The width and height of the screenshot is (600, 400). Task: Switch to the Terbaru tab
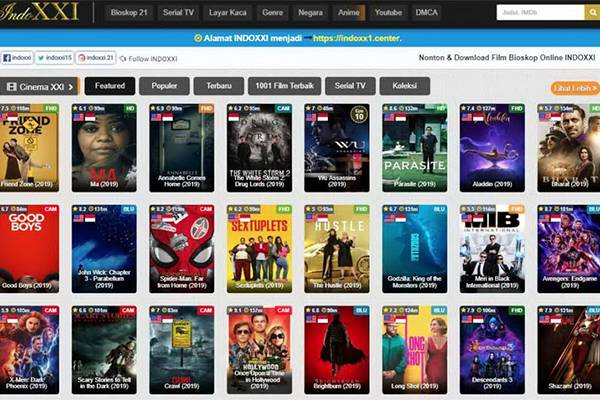219,86
